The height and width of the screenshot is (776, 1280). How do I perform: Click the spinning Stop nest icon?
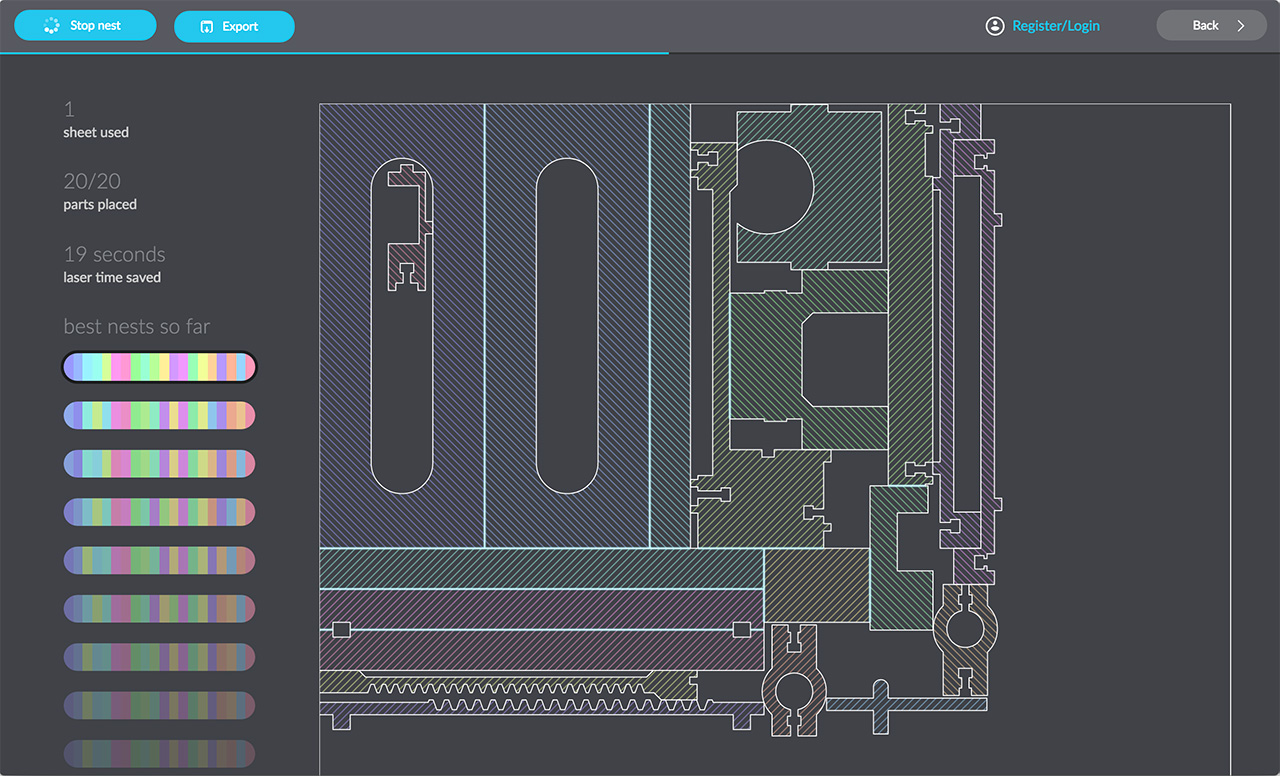tap(51, 25)
